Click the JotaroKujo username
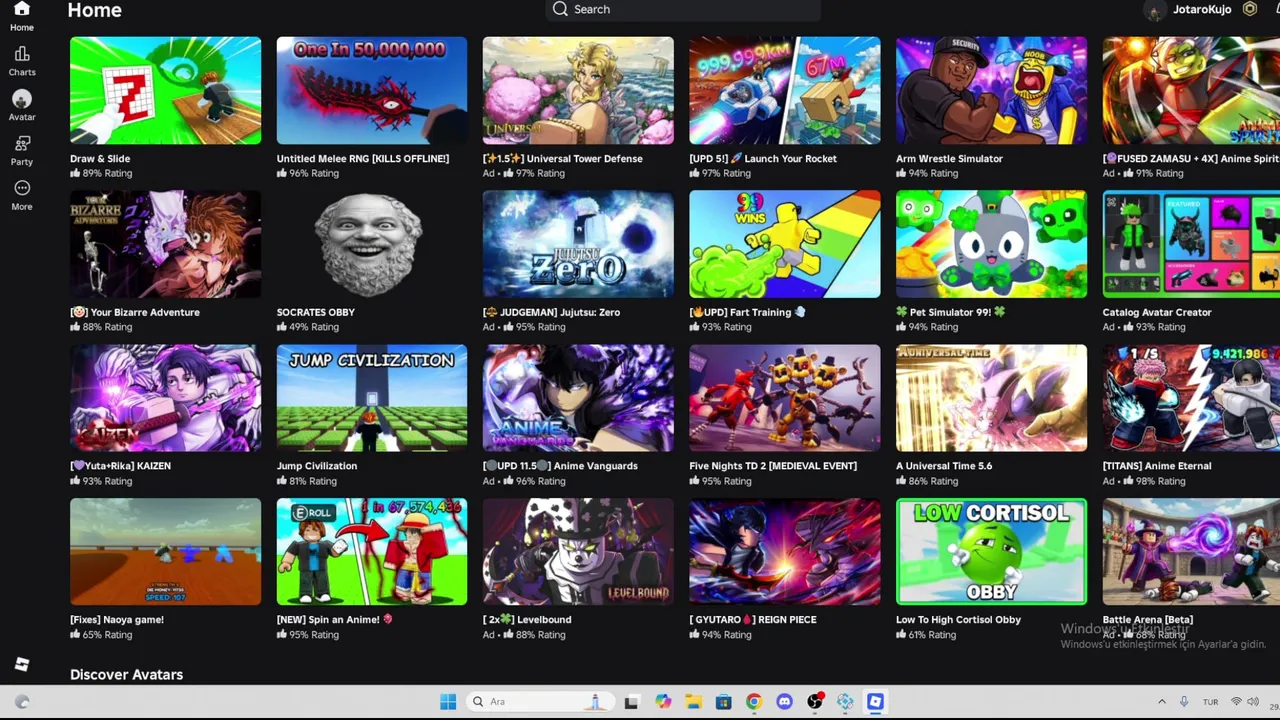The height and width of the screenshot is (720, 1280). click(1202, 9)
